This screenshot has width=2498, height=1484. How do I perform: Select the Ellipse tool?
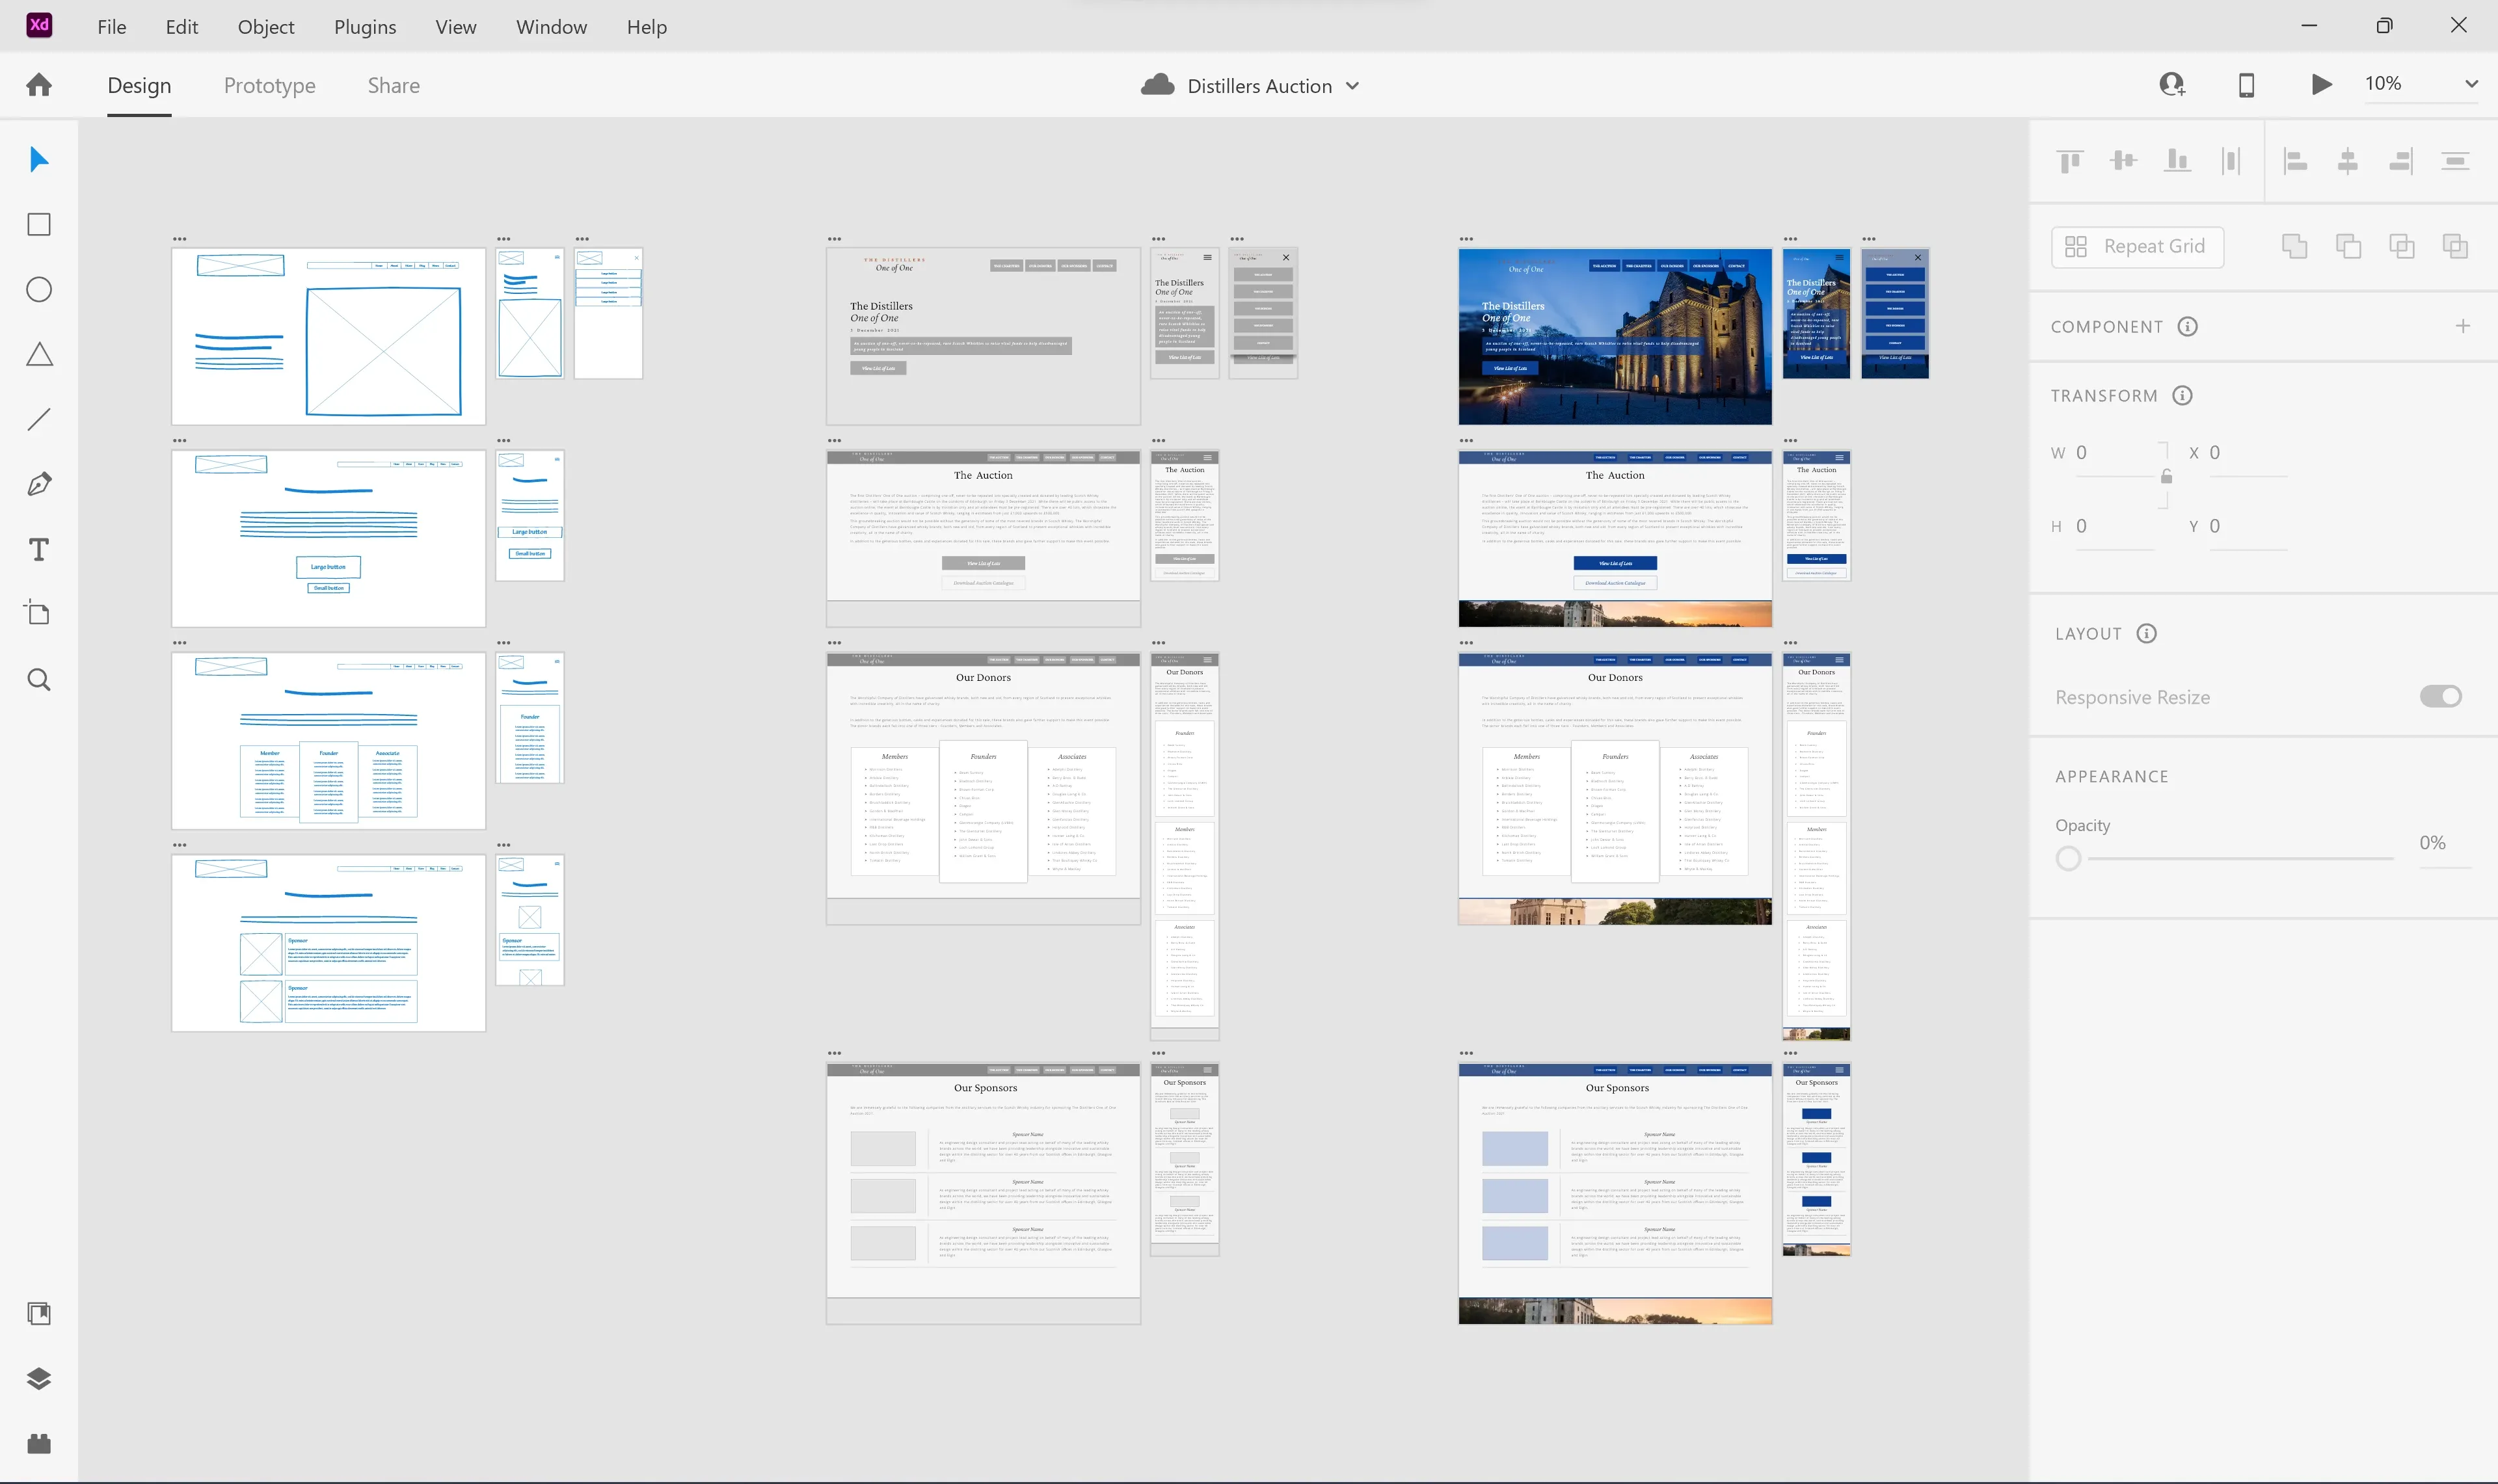pos(39,290)
